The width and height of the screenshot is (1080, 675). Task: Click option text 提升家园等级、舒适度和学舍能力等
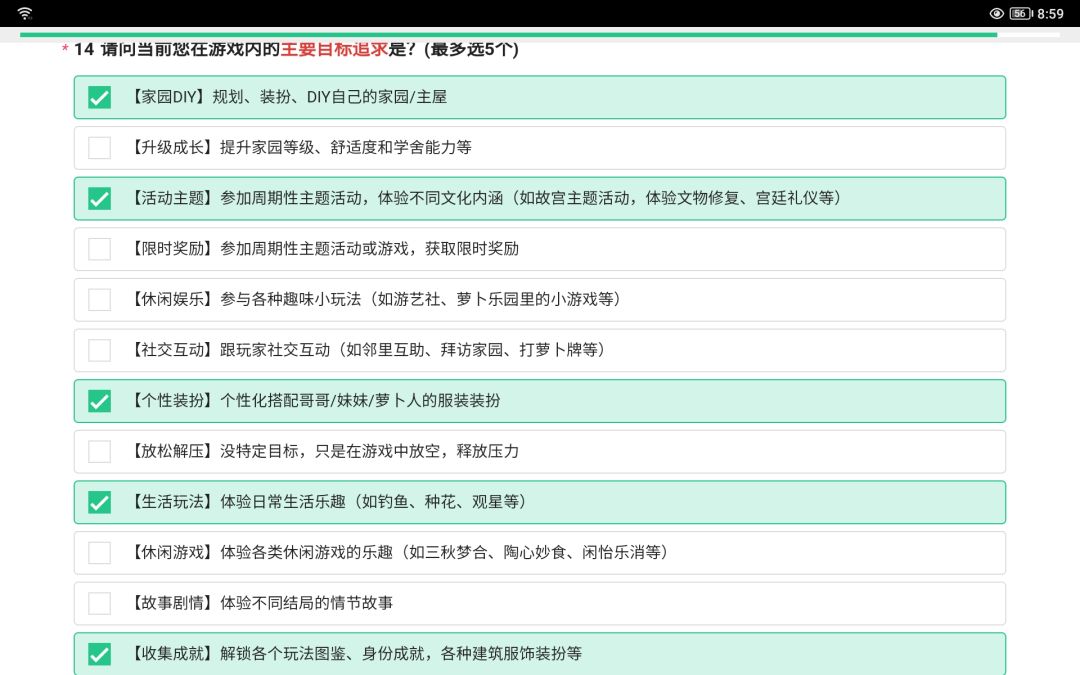tap(346, 147)
